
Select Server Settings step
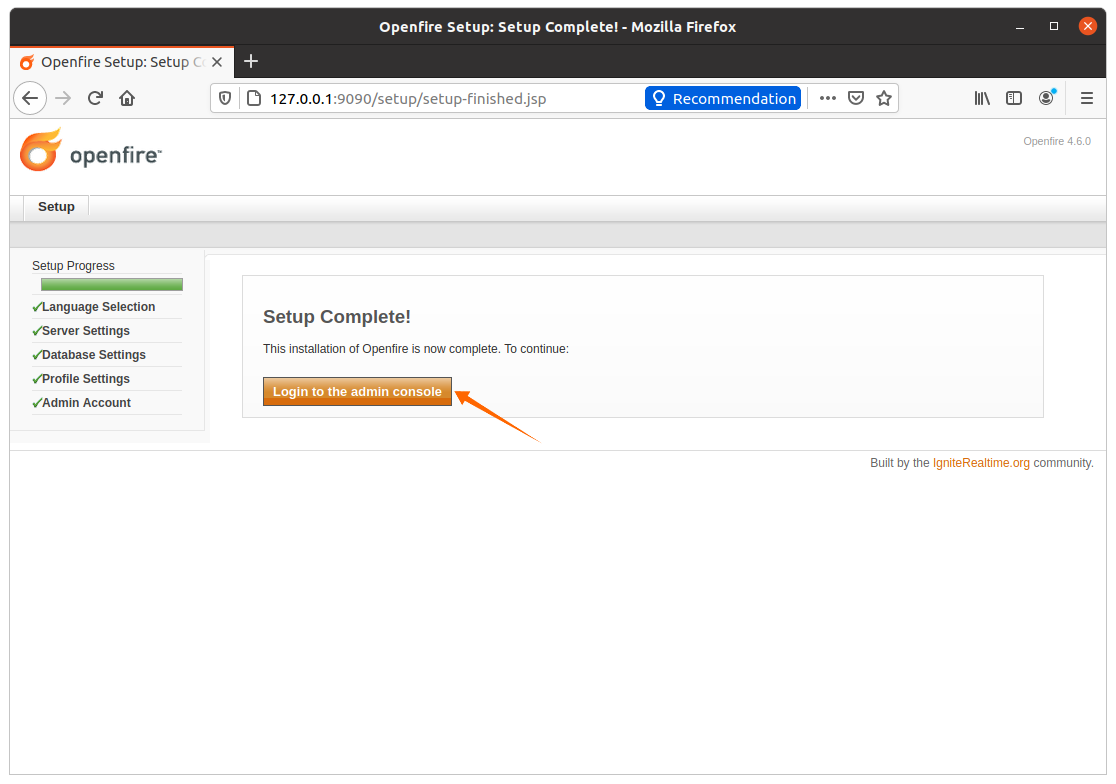[x=85, y=331]
